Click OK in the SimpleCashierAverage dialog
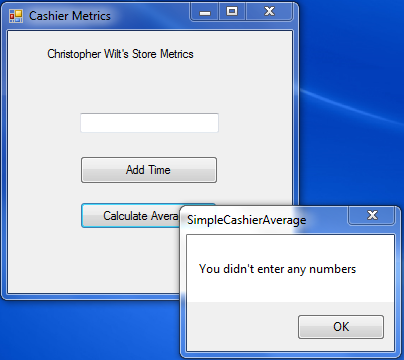 [341, 327]
